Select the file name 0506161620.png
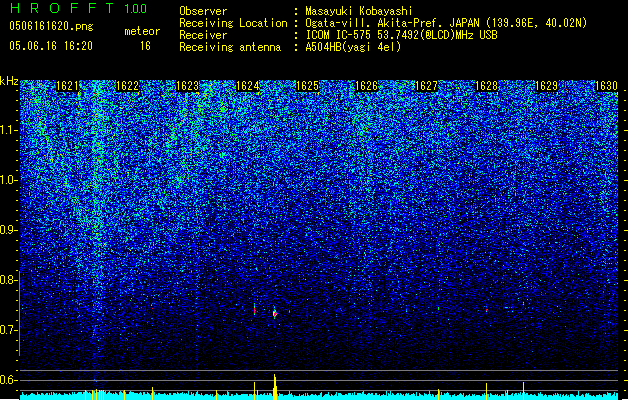 (x=51, y=26)
